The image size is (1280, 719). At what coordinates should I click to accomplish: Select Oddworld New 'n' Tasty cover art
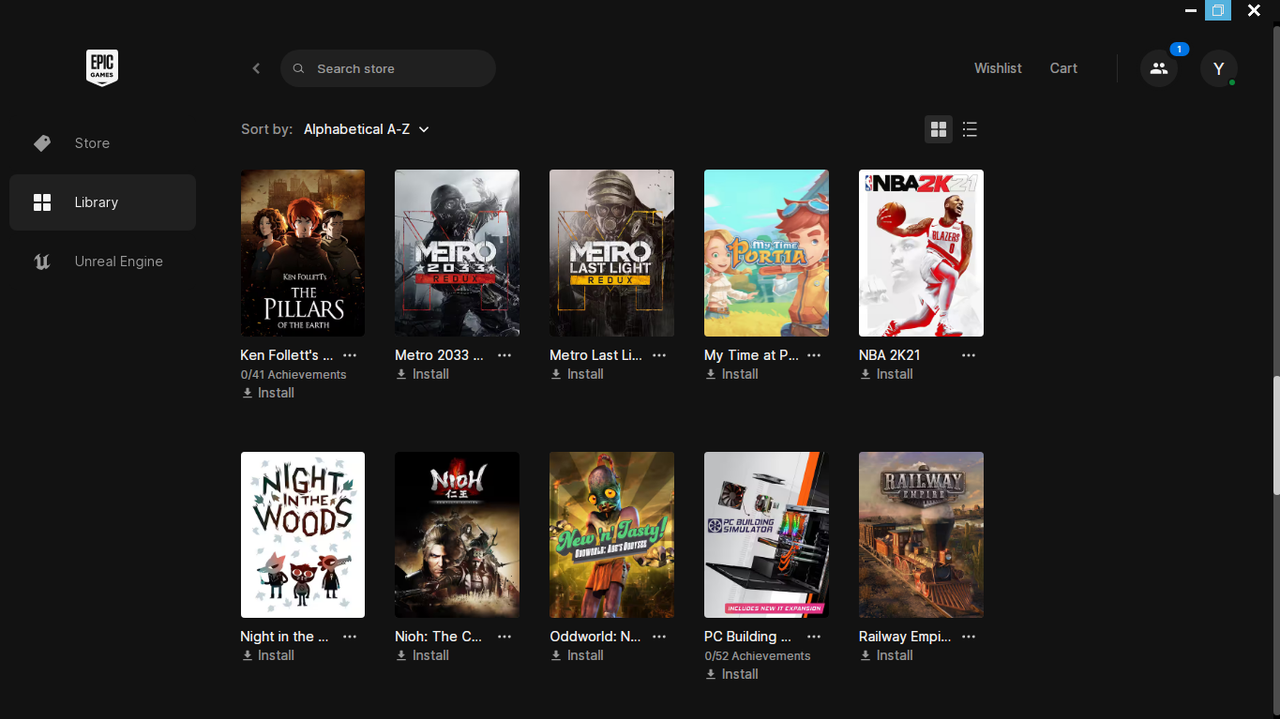612,535
